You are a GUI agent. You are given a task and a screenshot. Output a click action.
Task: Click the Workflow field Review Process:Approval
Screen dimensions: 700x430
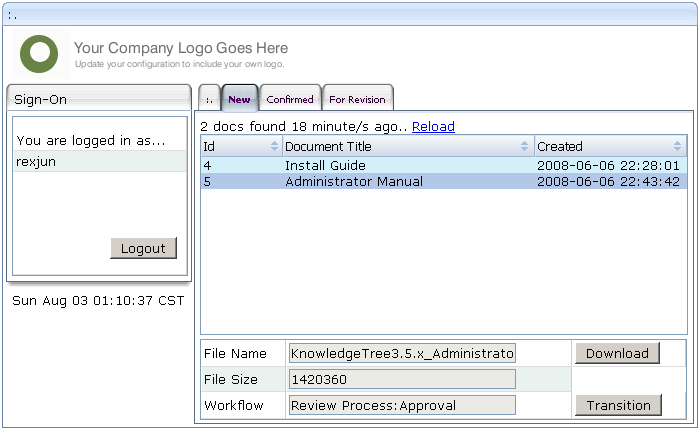[x=402, y=405]
